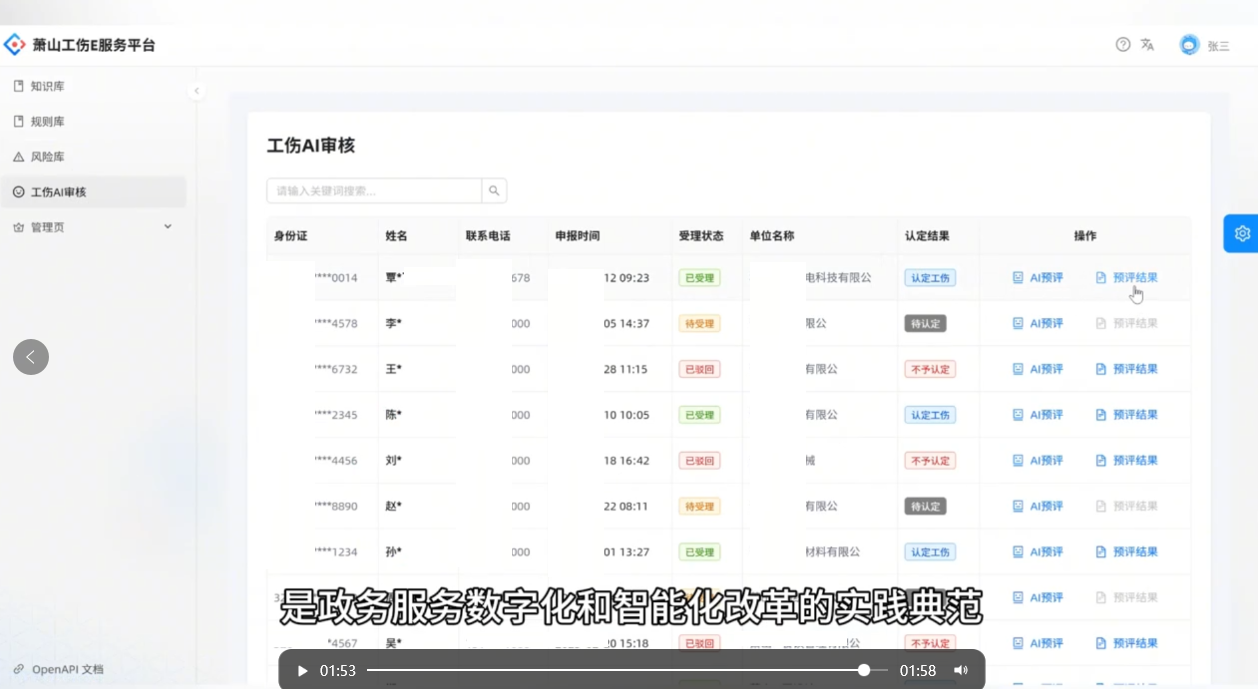This screenshot has width=1258, height=689.
Task: Open the 工伤AI审核 sidebar entry
Action: (x=58, y=192)
